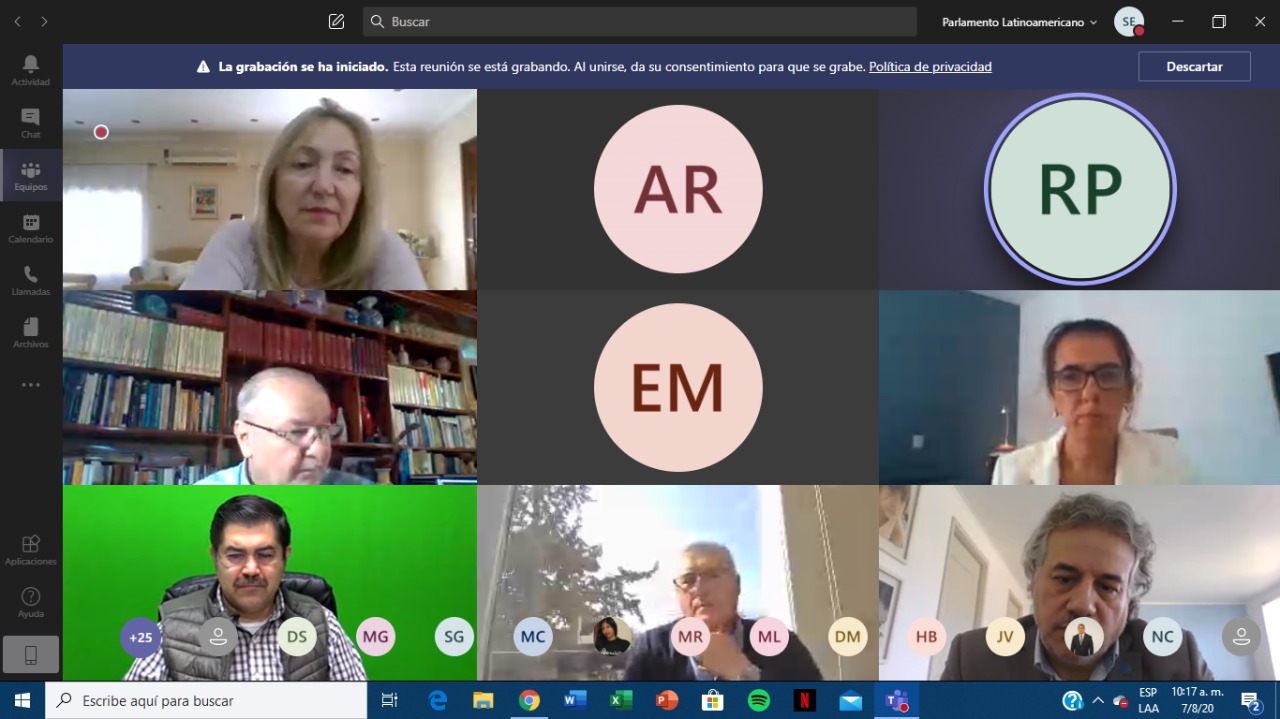Expand the Parlamento Latinoamericano organization dropdown
Viewport: 1280px width, 719px height.
click(1019, 22)
